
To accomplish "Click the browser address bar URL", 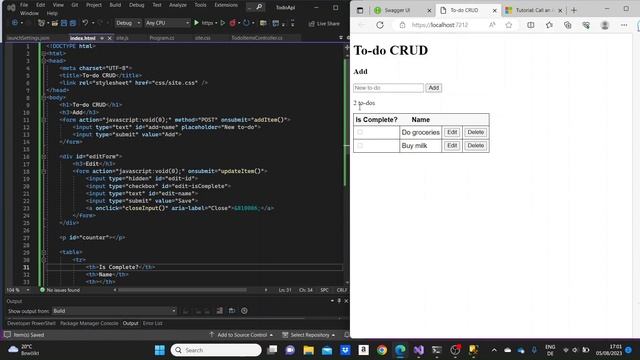I will coord(440,25).
